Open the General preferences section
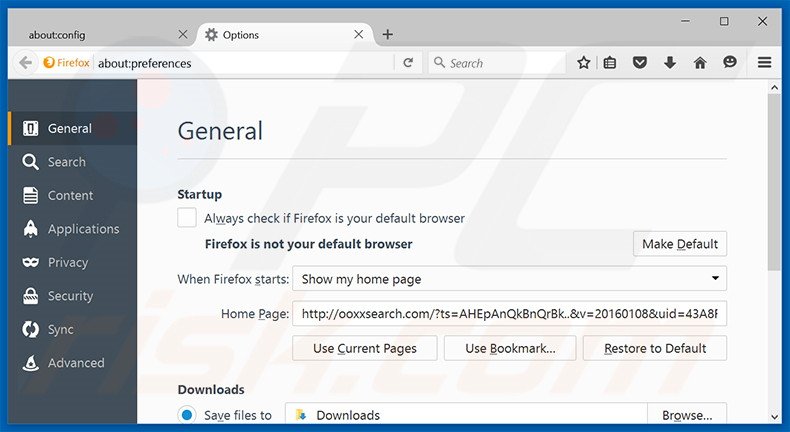This screenshot has height=432, width=790. [x=73, y=129]
